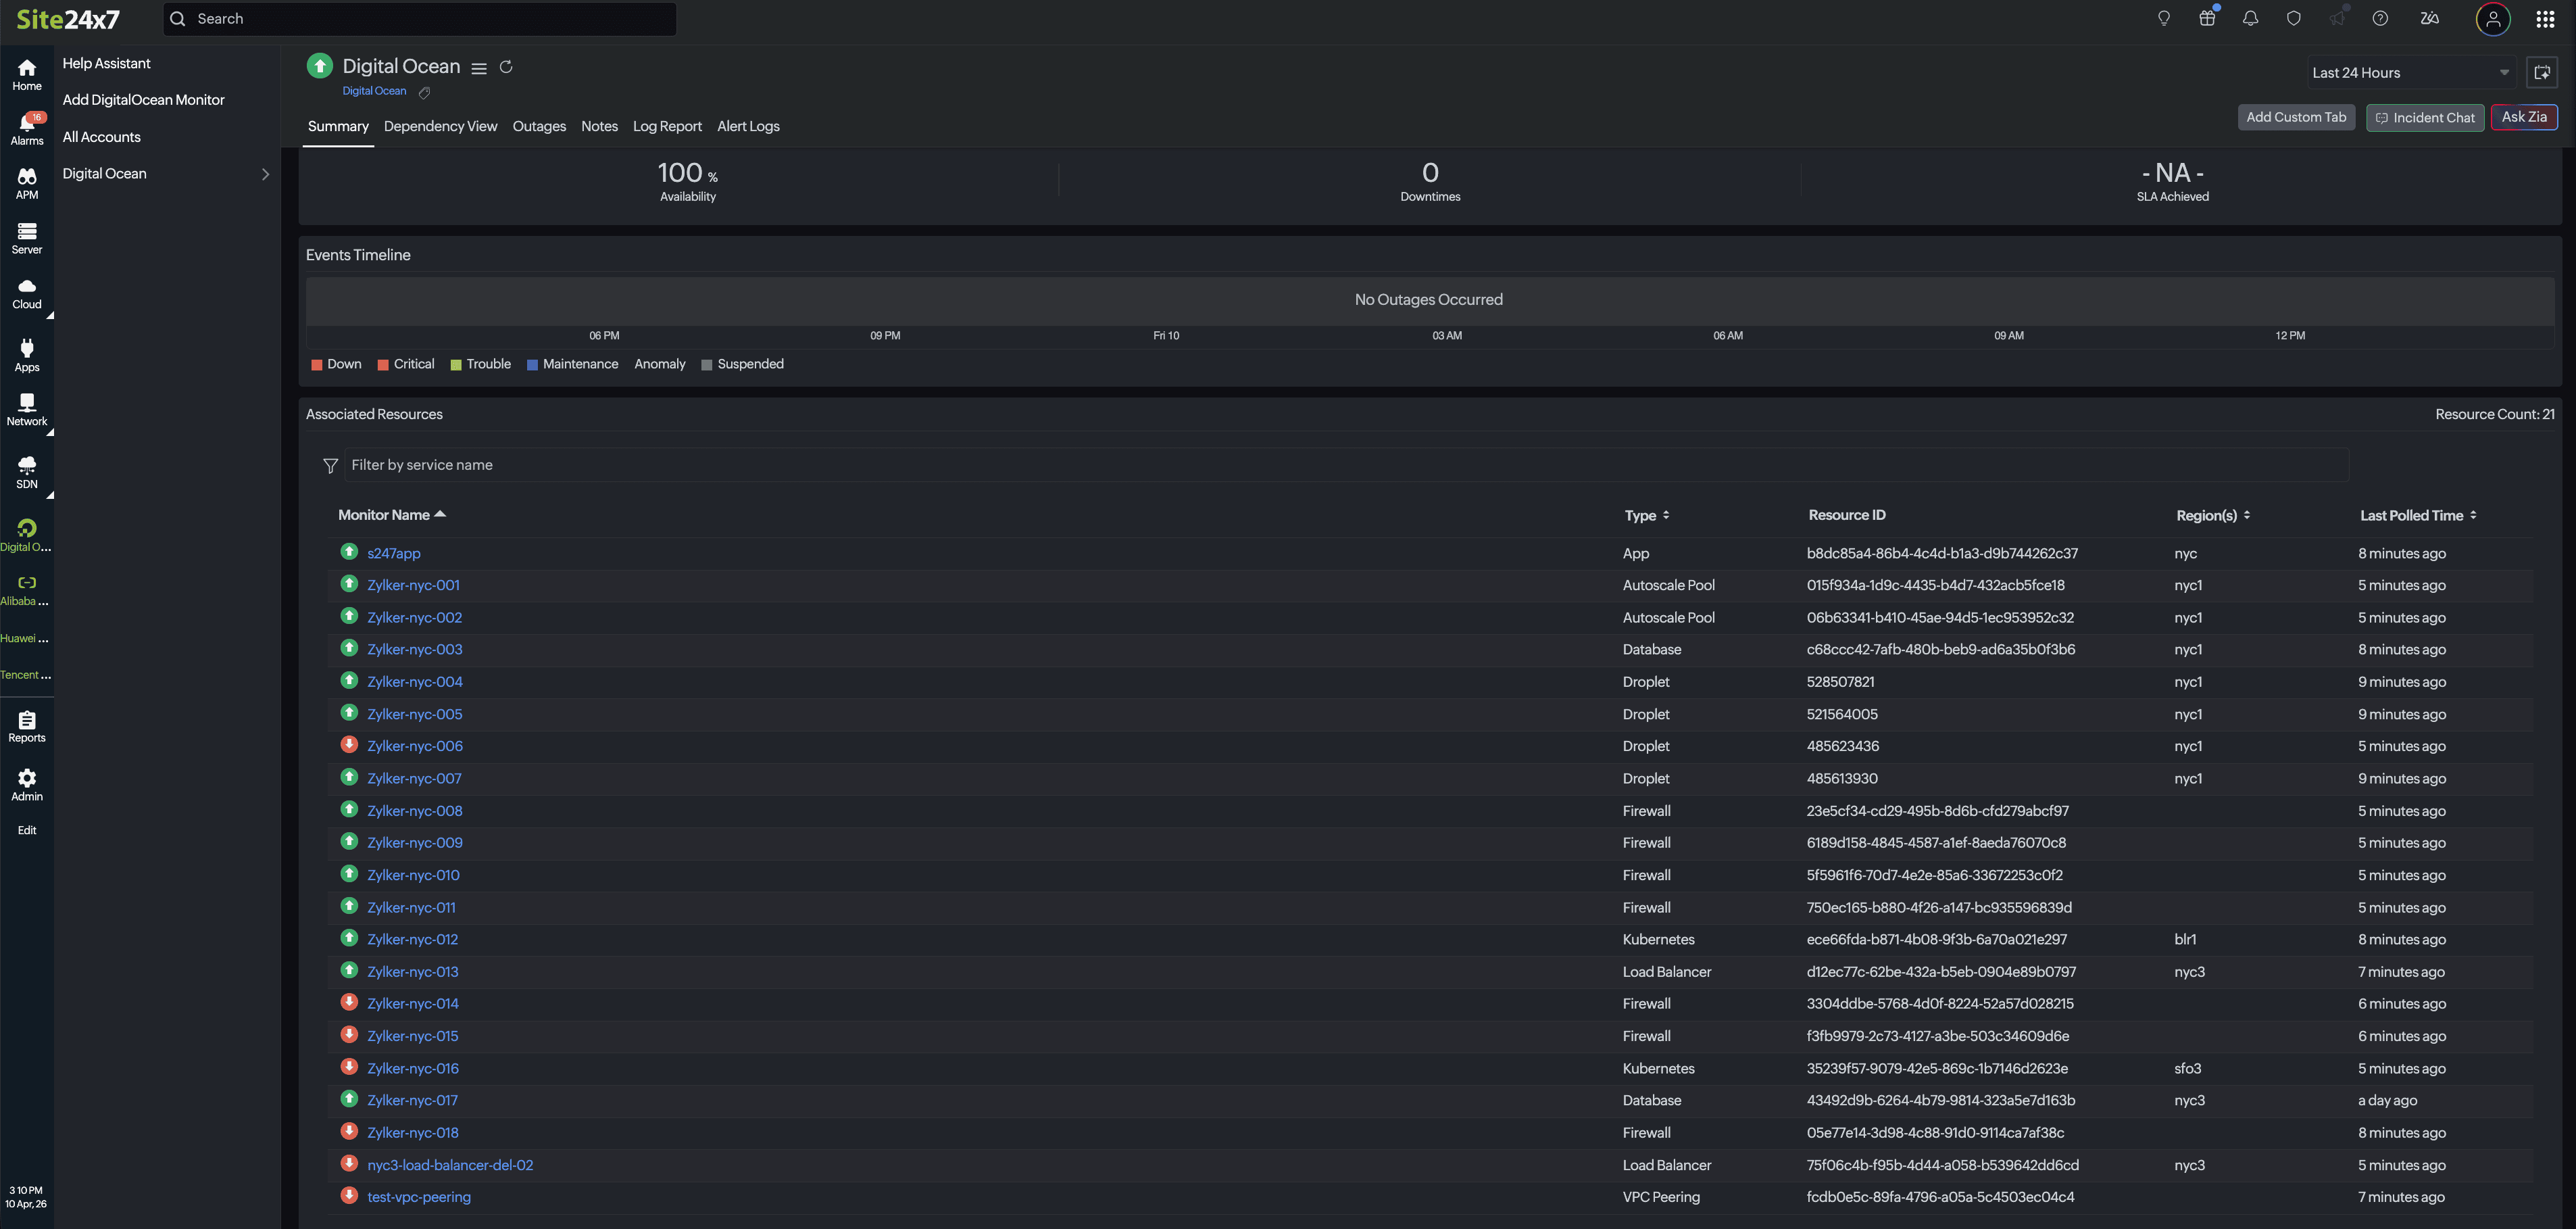2576x1229 pixels.
Task: Open the hamburger menu next to Digital Ocean
Action: tap(479, 68)
